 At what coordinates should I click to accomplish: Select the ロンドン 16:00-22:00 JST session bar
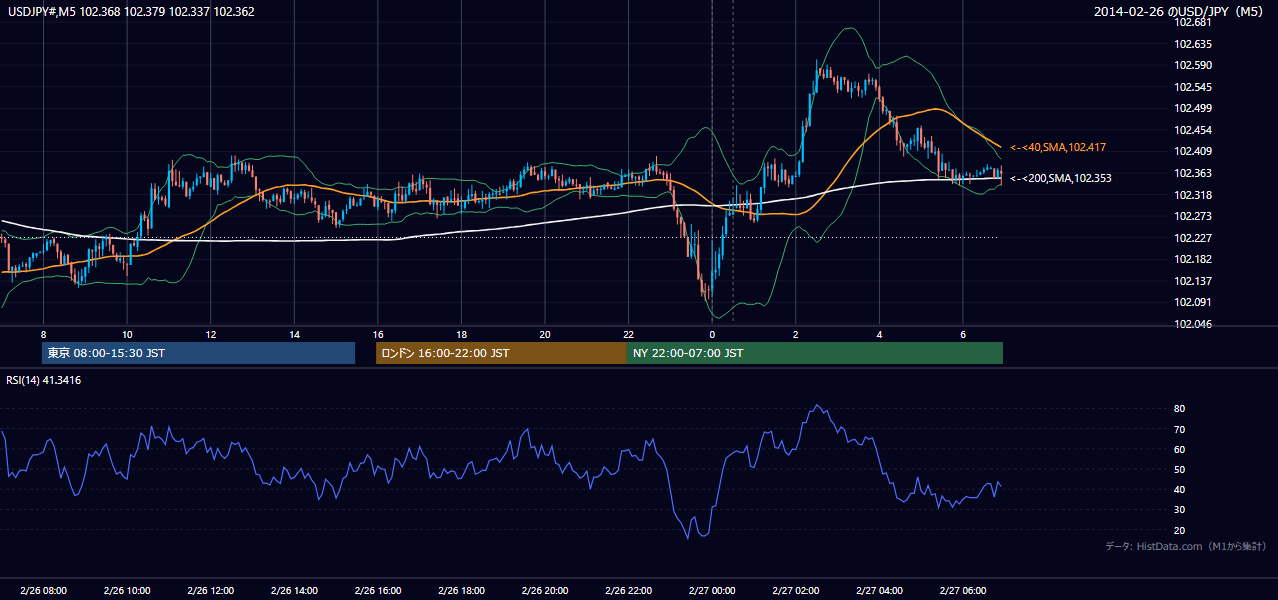501,353
